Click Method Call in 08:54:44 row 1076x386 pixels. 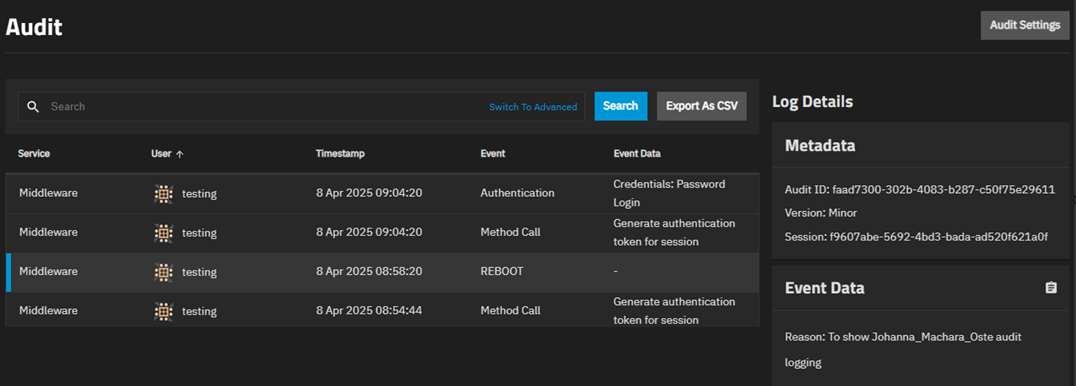510,310
